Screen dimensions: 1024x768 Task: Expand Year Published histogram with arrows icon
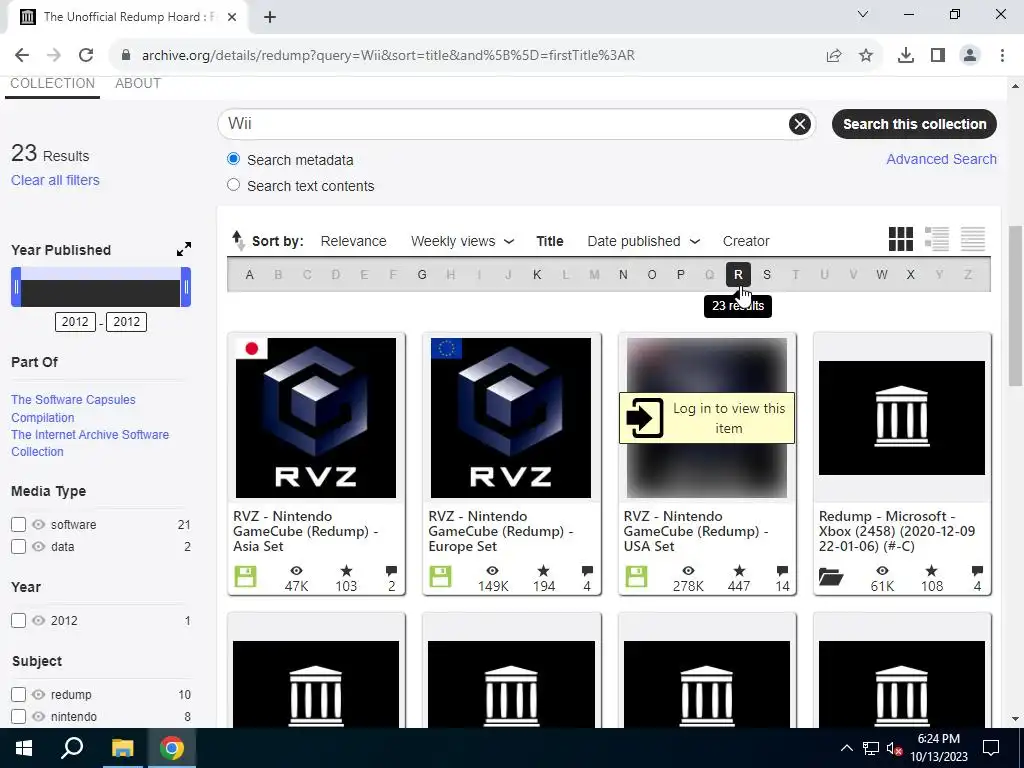point(184,249)
